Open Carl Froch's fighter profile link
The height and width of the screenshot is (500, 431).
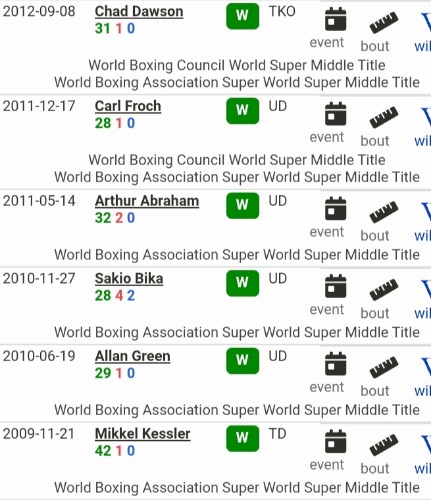[128, 106]
